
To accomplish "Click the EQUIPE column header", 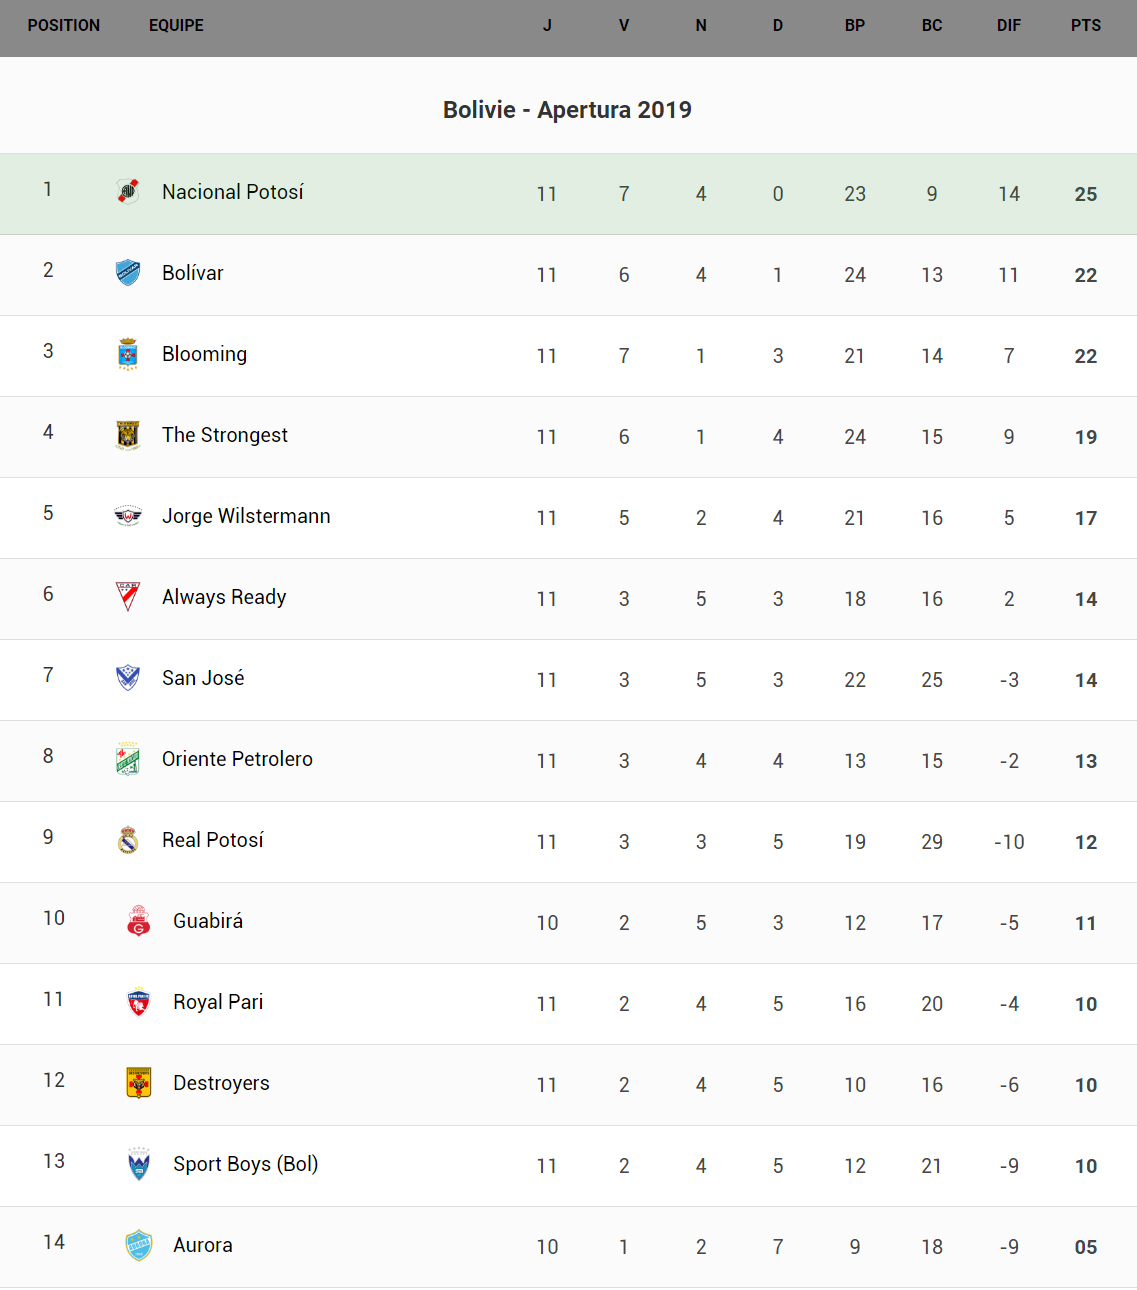I will [176, 26].
